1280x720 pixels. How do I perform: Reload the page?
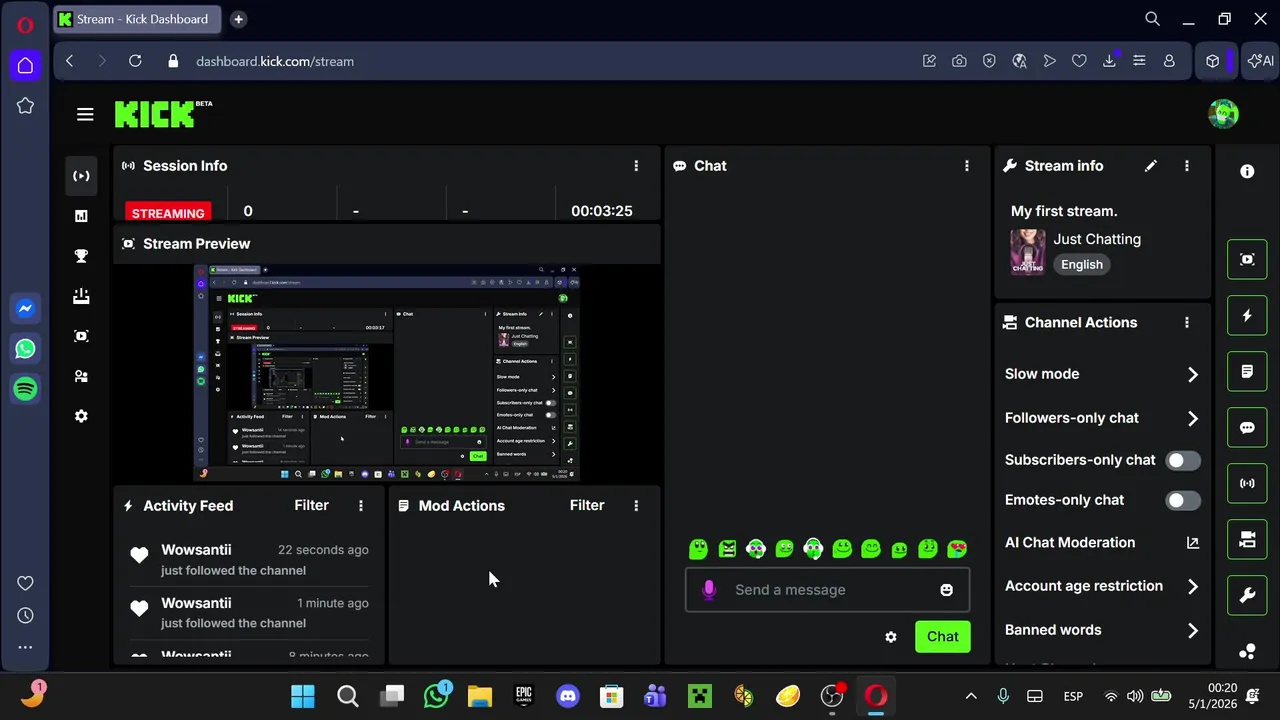[135, 61]
